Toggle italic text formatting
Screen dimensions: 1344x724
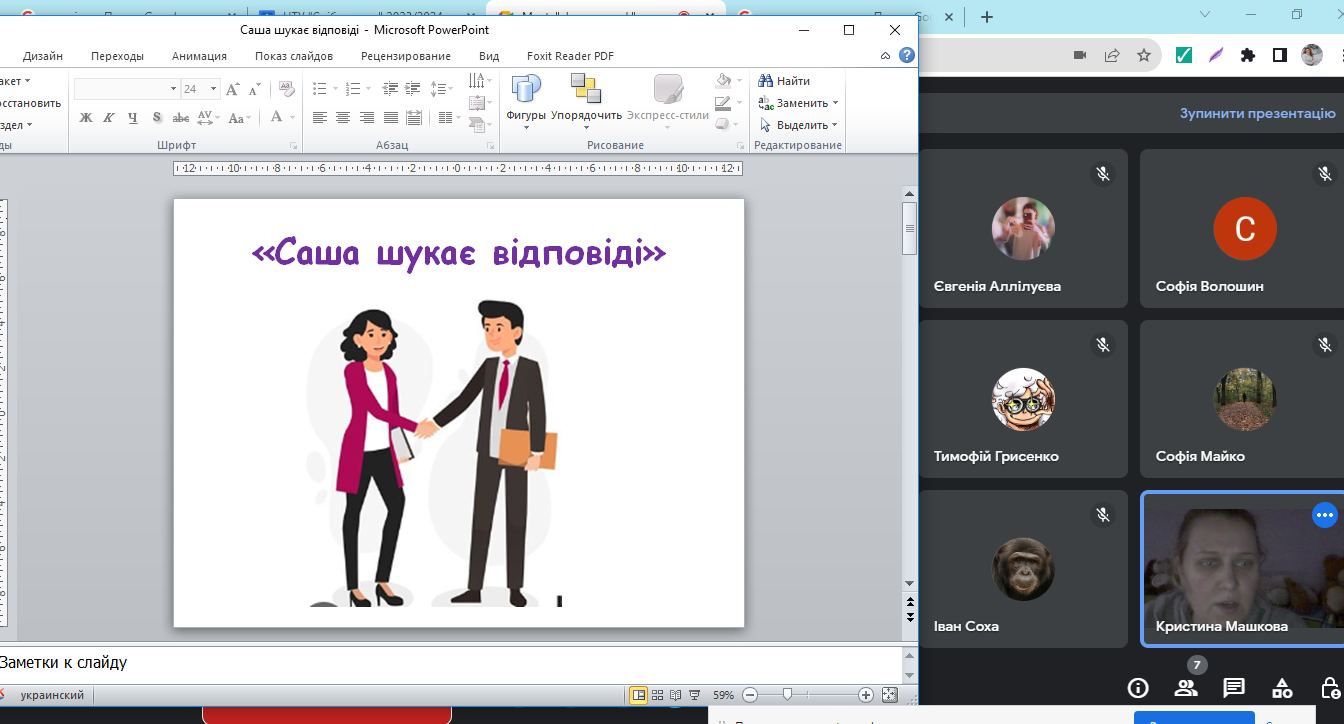click(109, 117)
